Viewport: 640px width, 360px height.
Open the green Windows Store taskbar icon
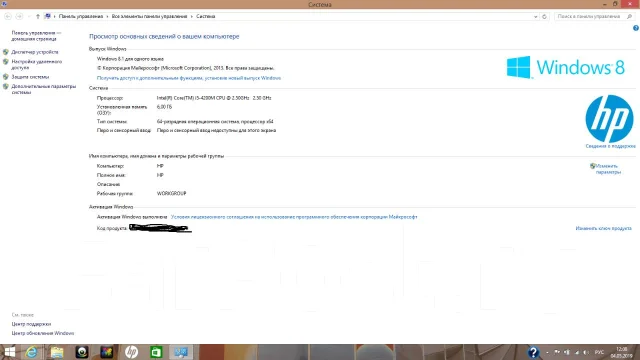click(156, 352)
